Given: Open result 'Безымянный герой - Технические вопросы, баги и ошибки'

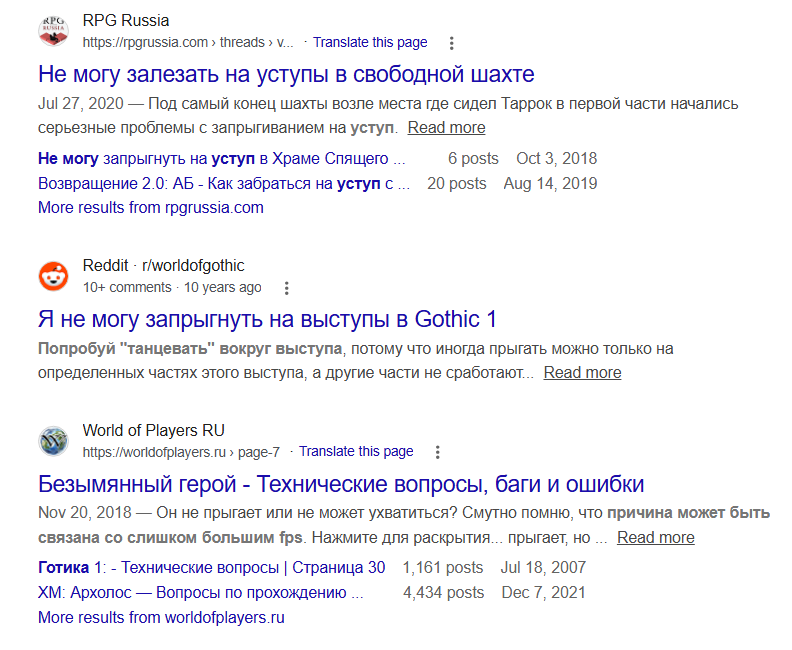Looking at the screenshot, I should (341, 484).
